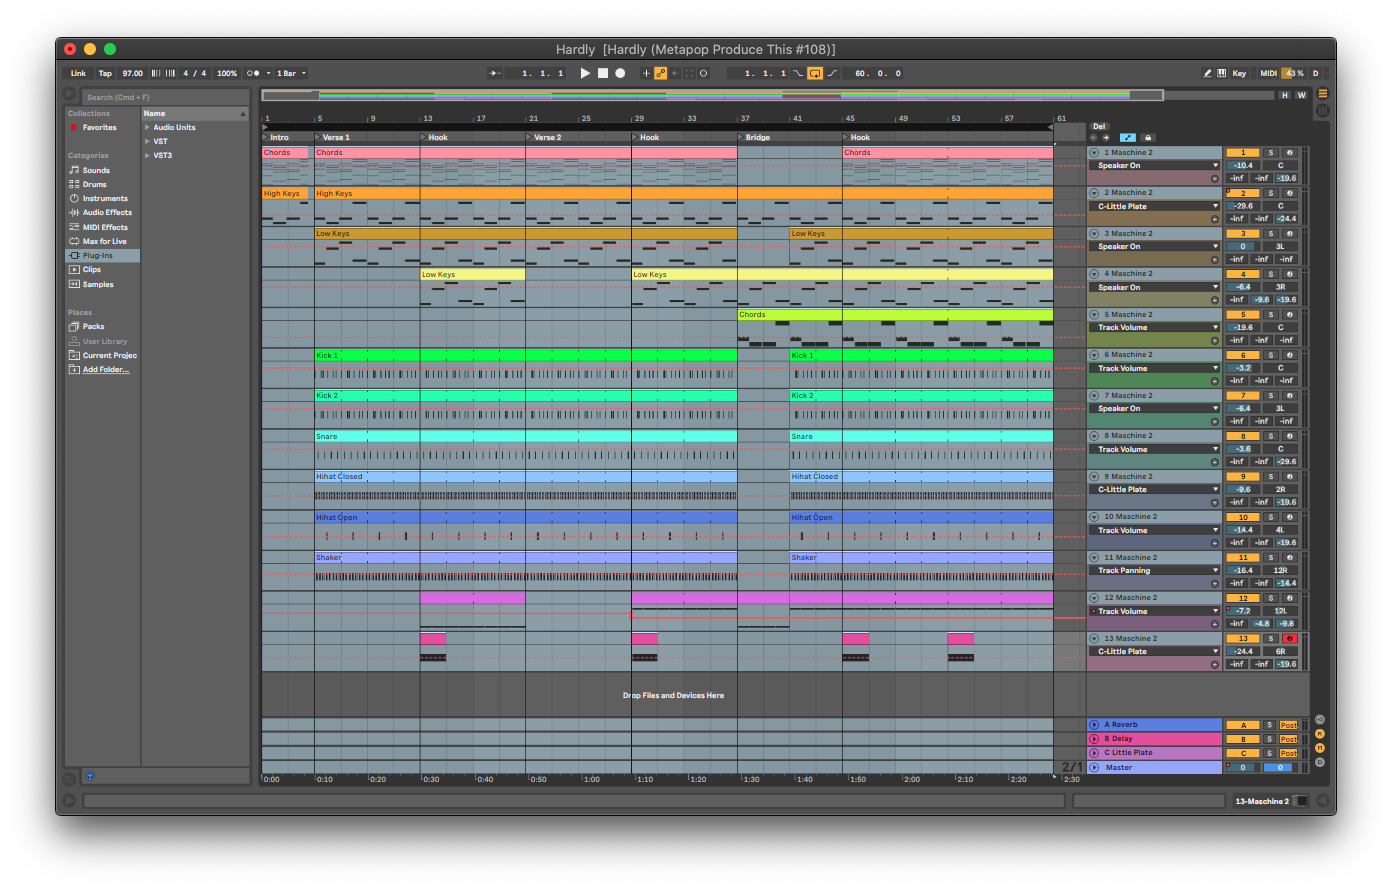
Task: Enable Draw Mode pencil icon
Action: click(1207, 73)
